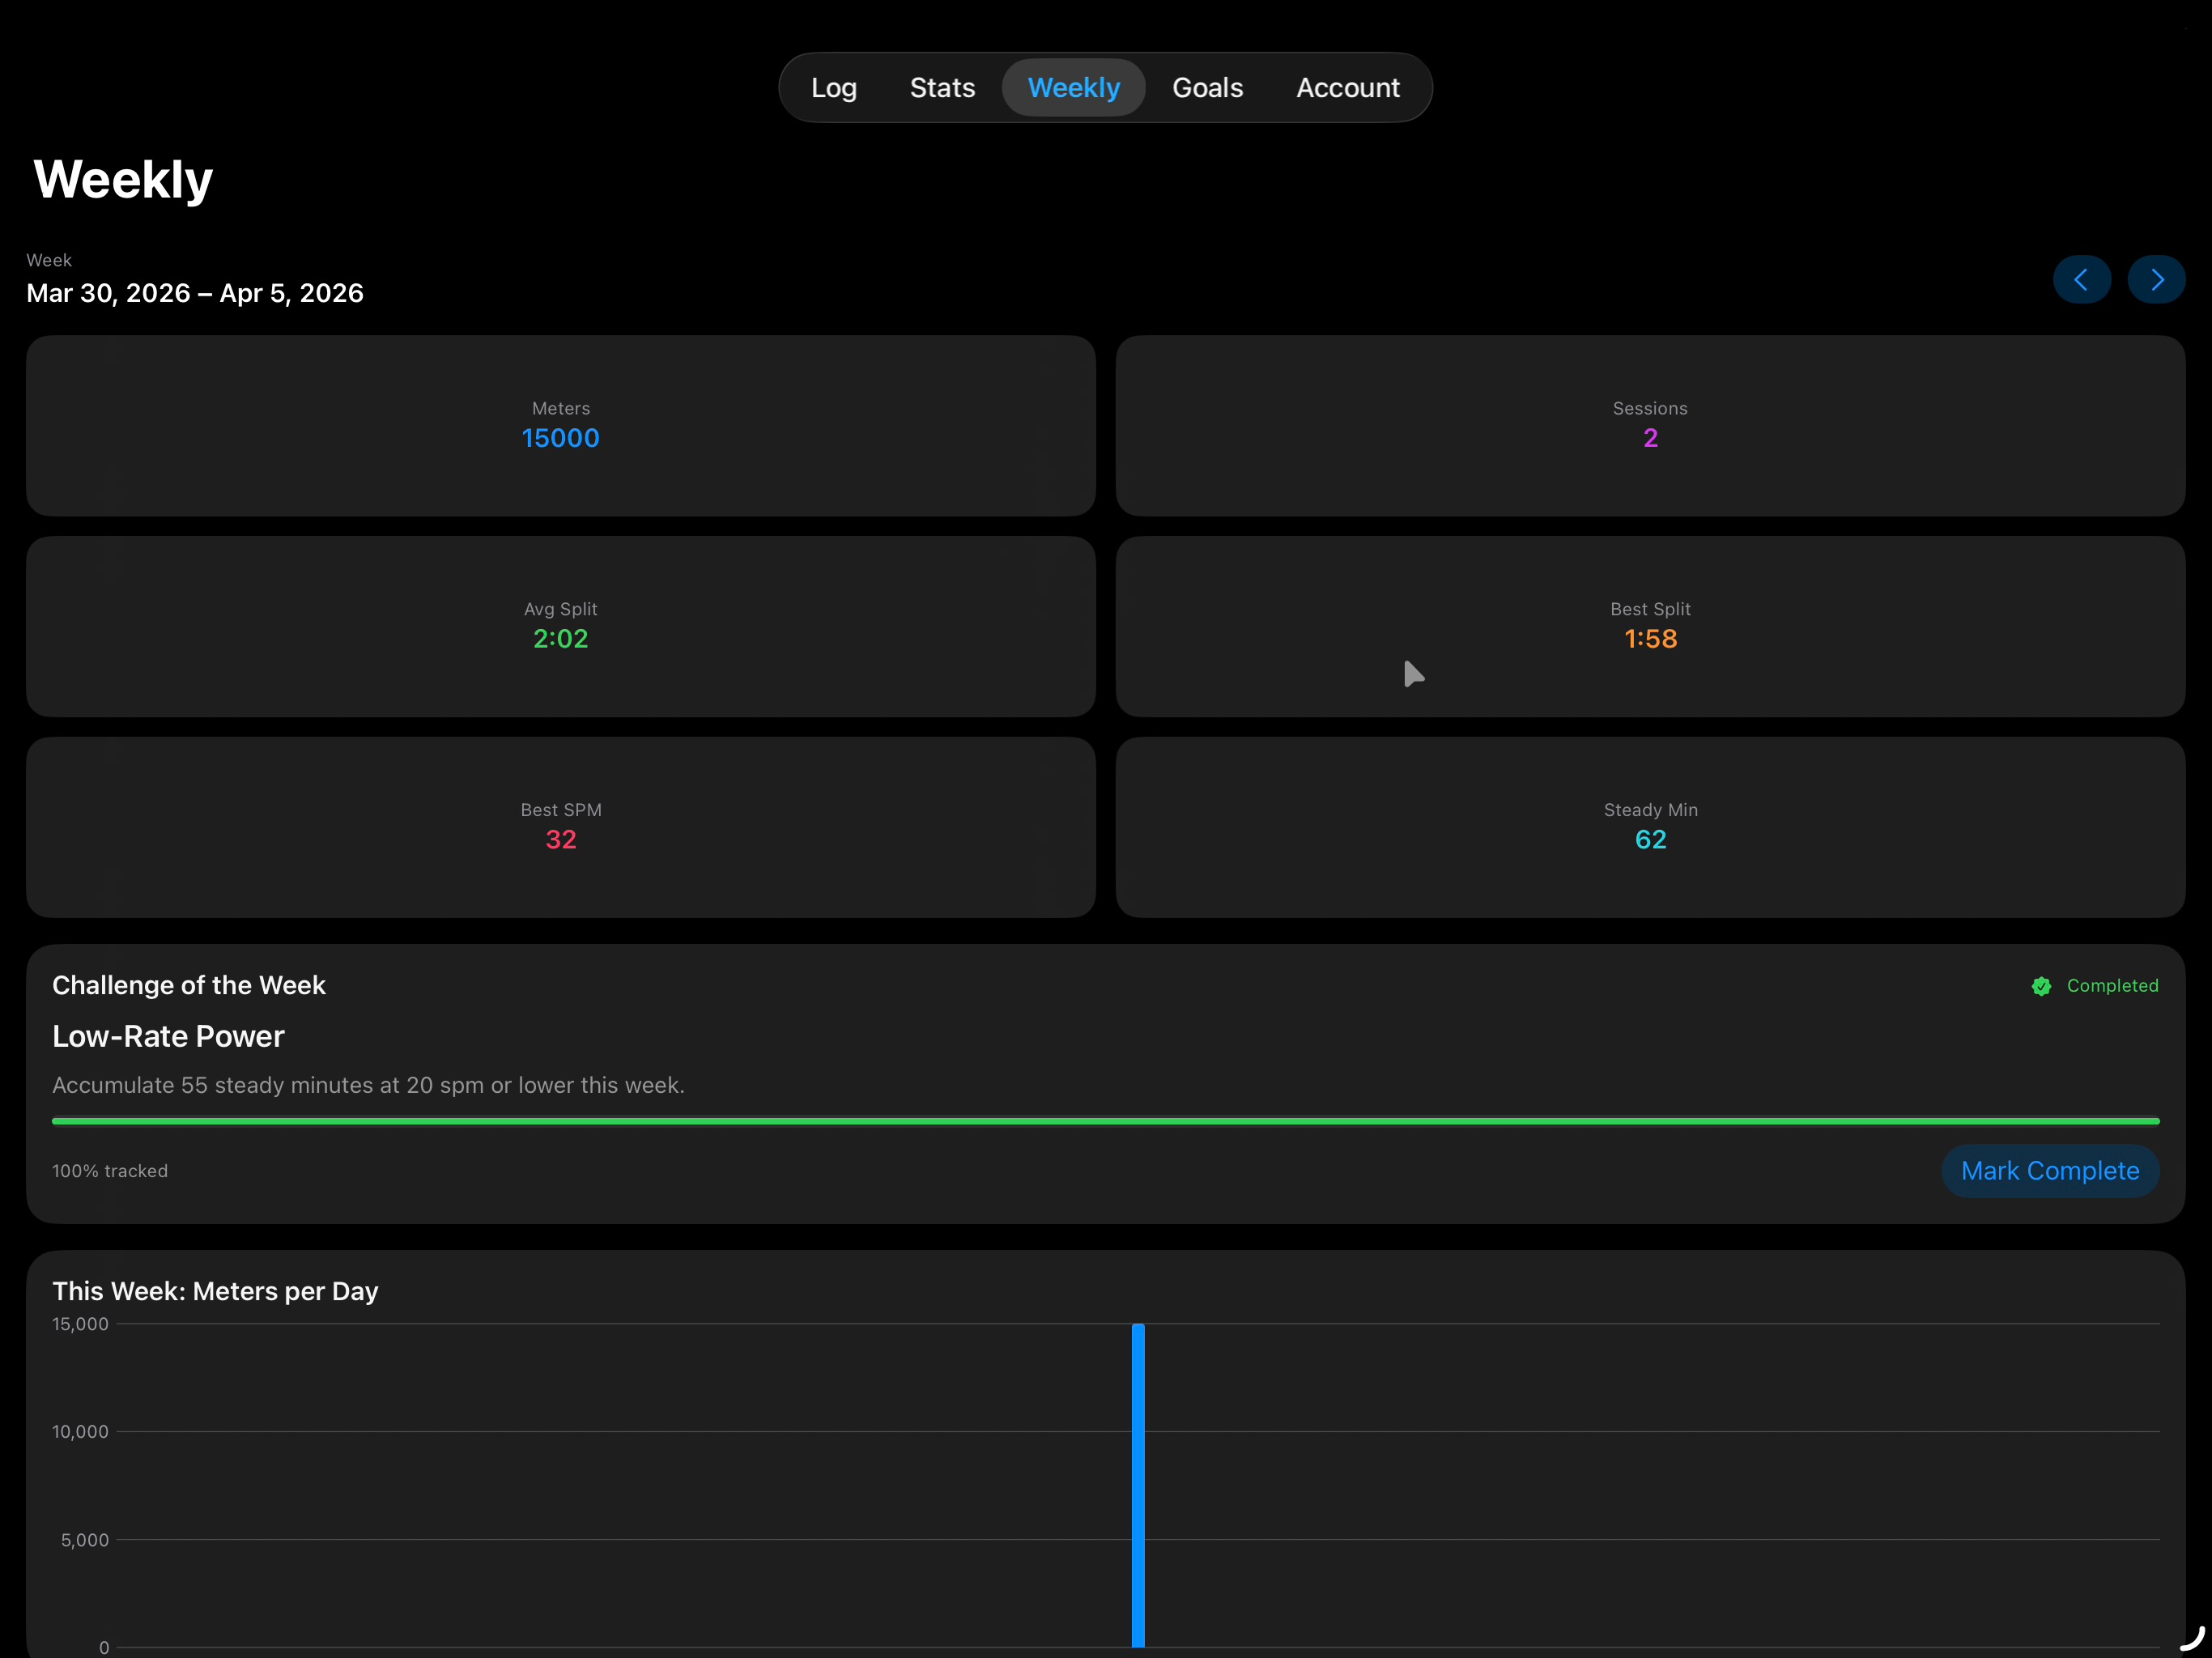Select the Sessions 2 card
2212x1658 pixels.
tap(1650, 426)
